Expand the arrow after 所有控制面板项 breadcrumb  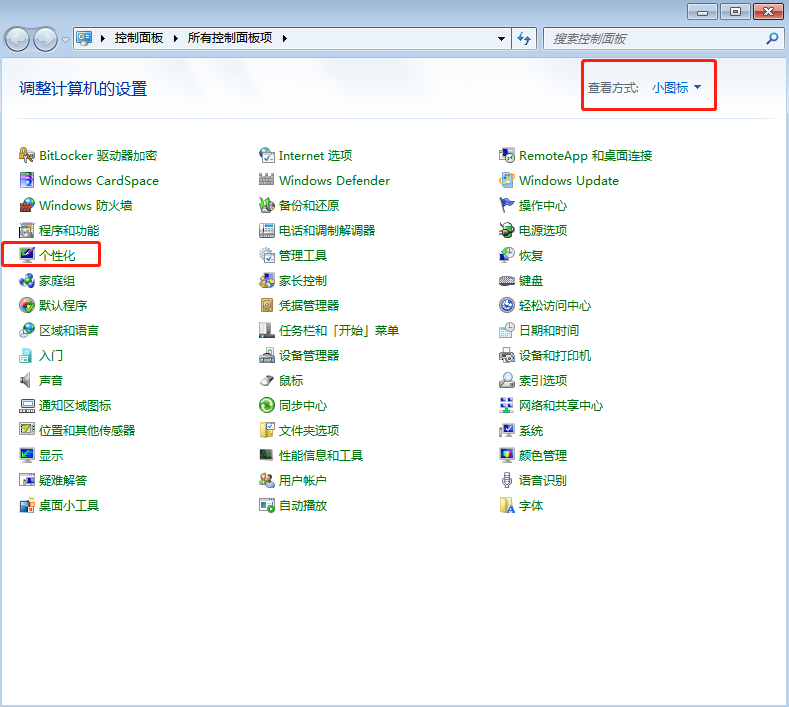283,39
